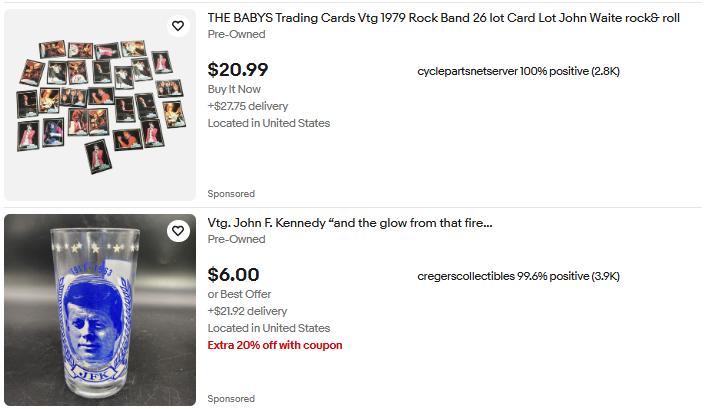Click Sponsored label under trading cards listing
Screen dimensions: 706x409
(x=231, y=194)
